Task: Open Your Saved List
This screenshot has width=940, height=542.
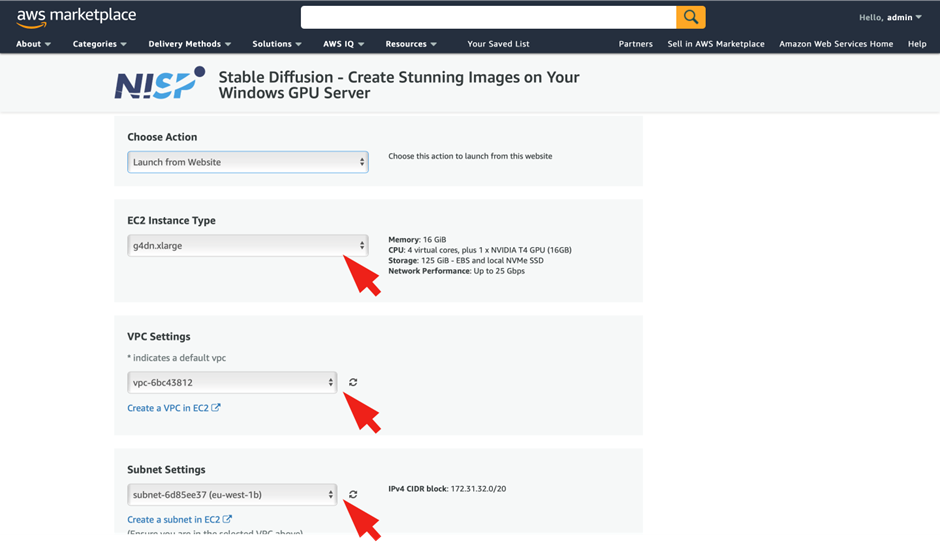Action: 498,44
